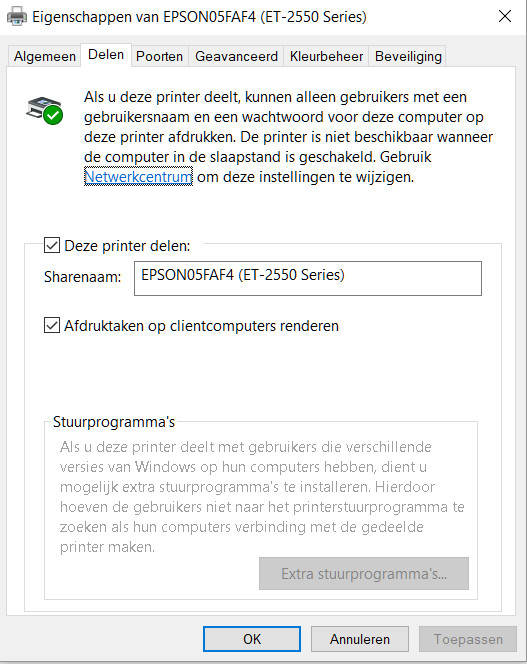Screen dimensions: 527x664
Task: Click the shared printer icon with green checkmark
Action: (45, 111)
